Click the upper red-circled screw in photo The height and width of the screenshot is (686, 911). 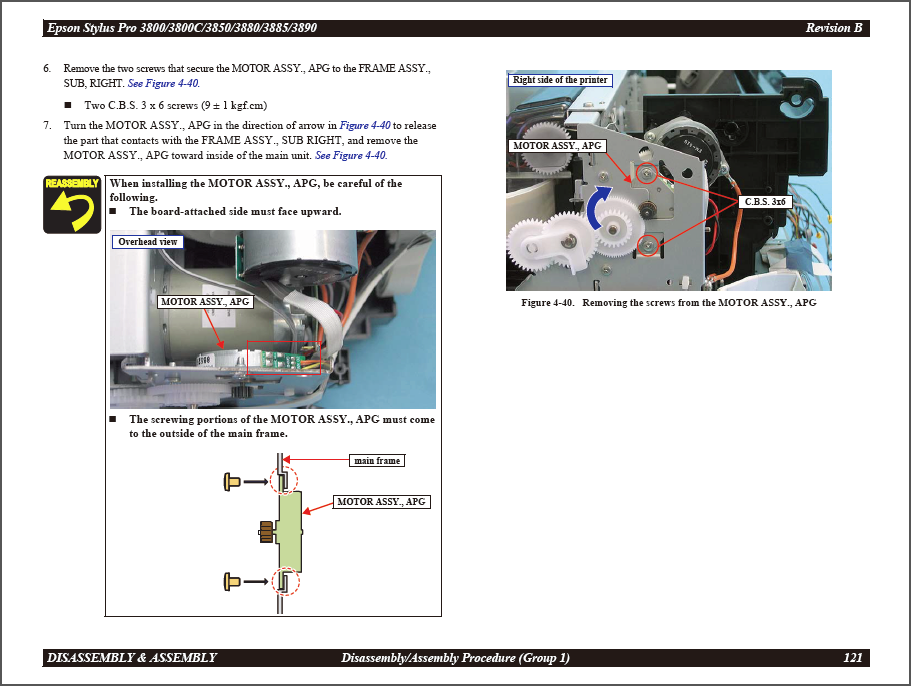[x=646, y=175]
